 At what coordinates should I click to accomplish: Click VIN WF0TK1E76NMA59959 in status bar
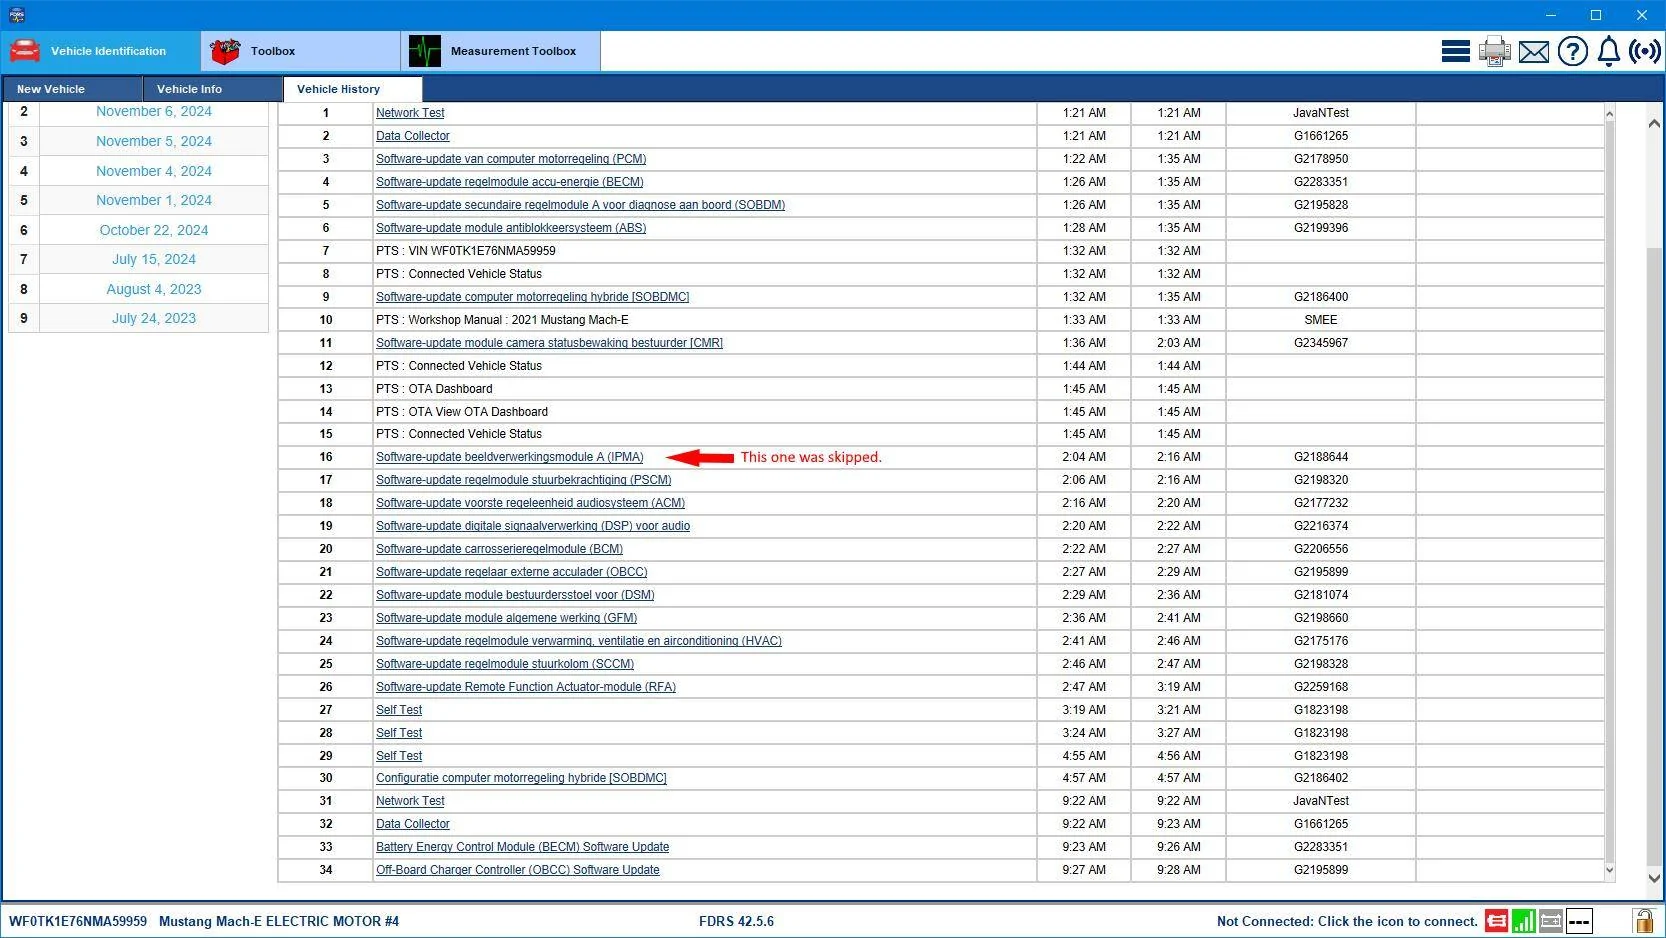tap(78, 921)
